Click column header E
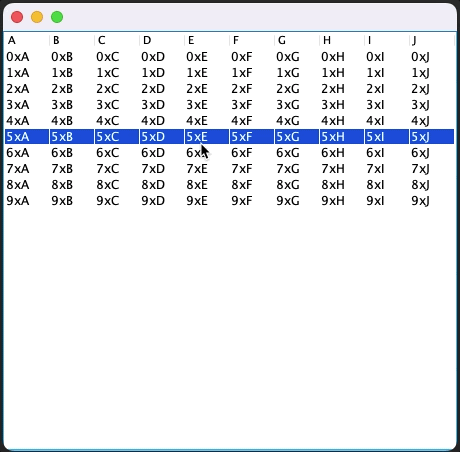The width and height of the screenshot is (460, 452). coord(207,40)
